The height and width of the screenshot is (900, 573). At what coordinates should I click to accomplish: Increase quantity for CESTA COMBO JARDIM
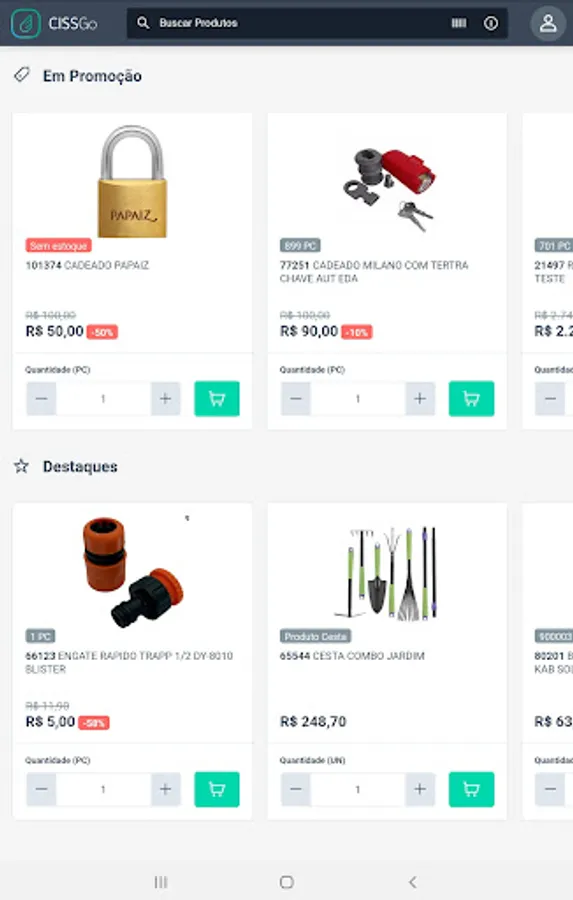420,789
